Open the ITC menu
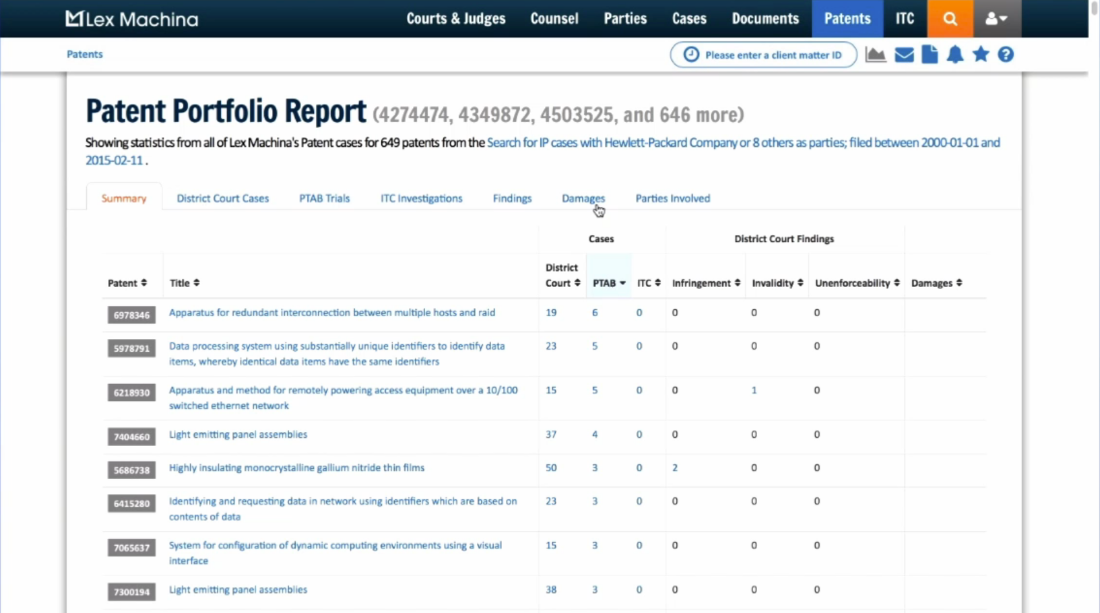Image resolution: width=1100 pixels, height=613 pixels. [x=905, y=19]
